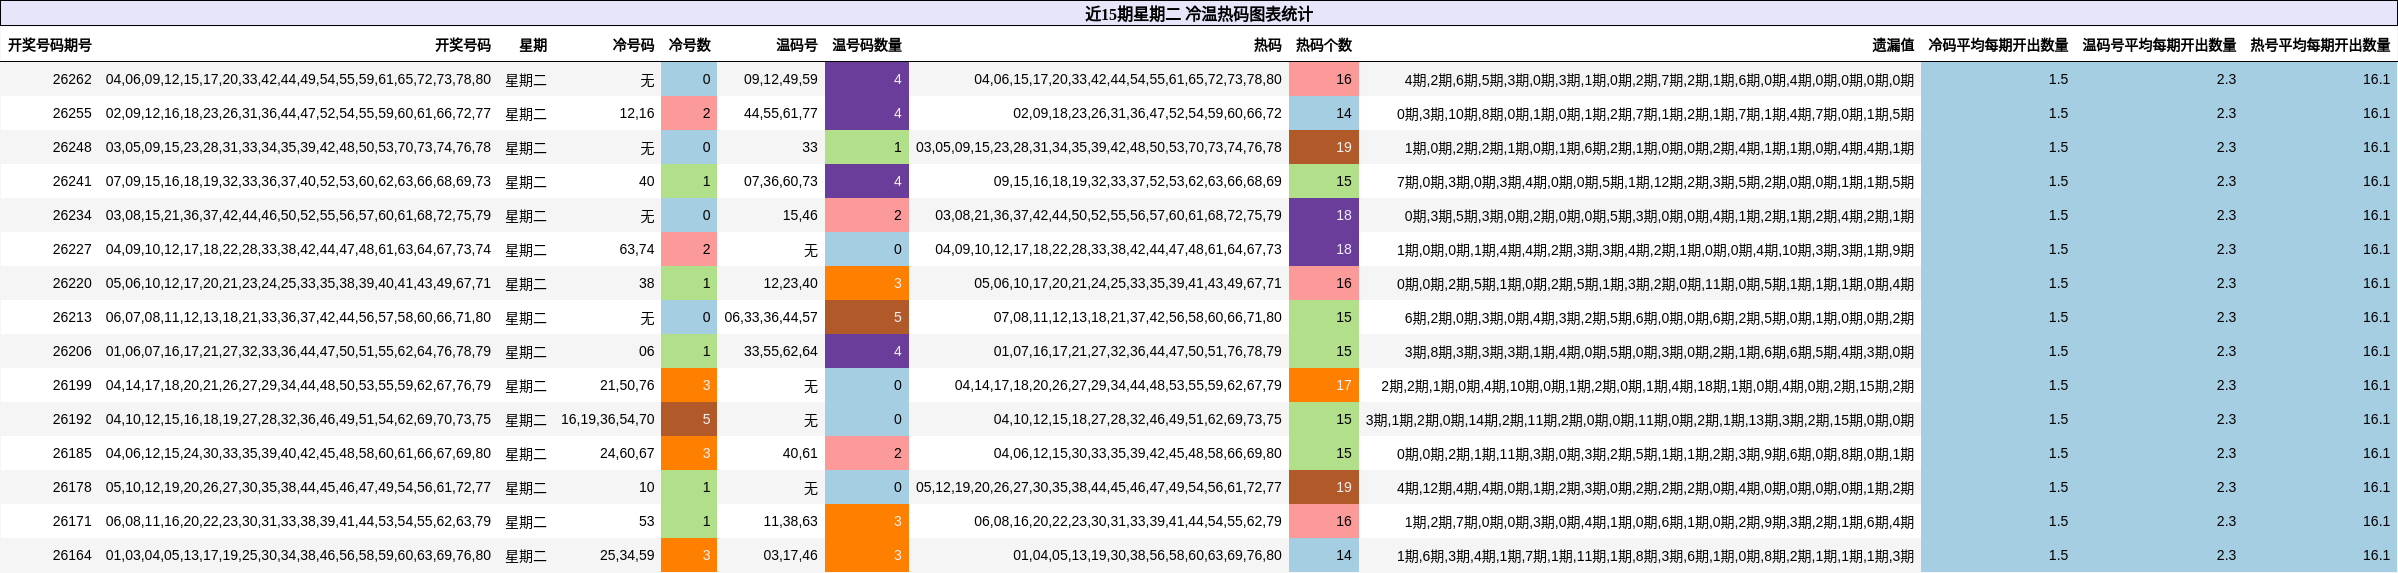
Task: Click cold numbers cell 21,50,76
Action: tap(628, 385)
